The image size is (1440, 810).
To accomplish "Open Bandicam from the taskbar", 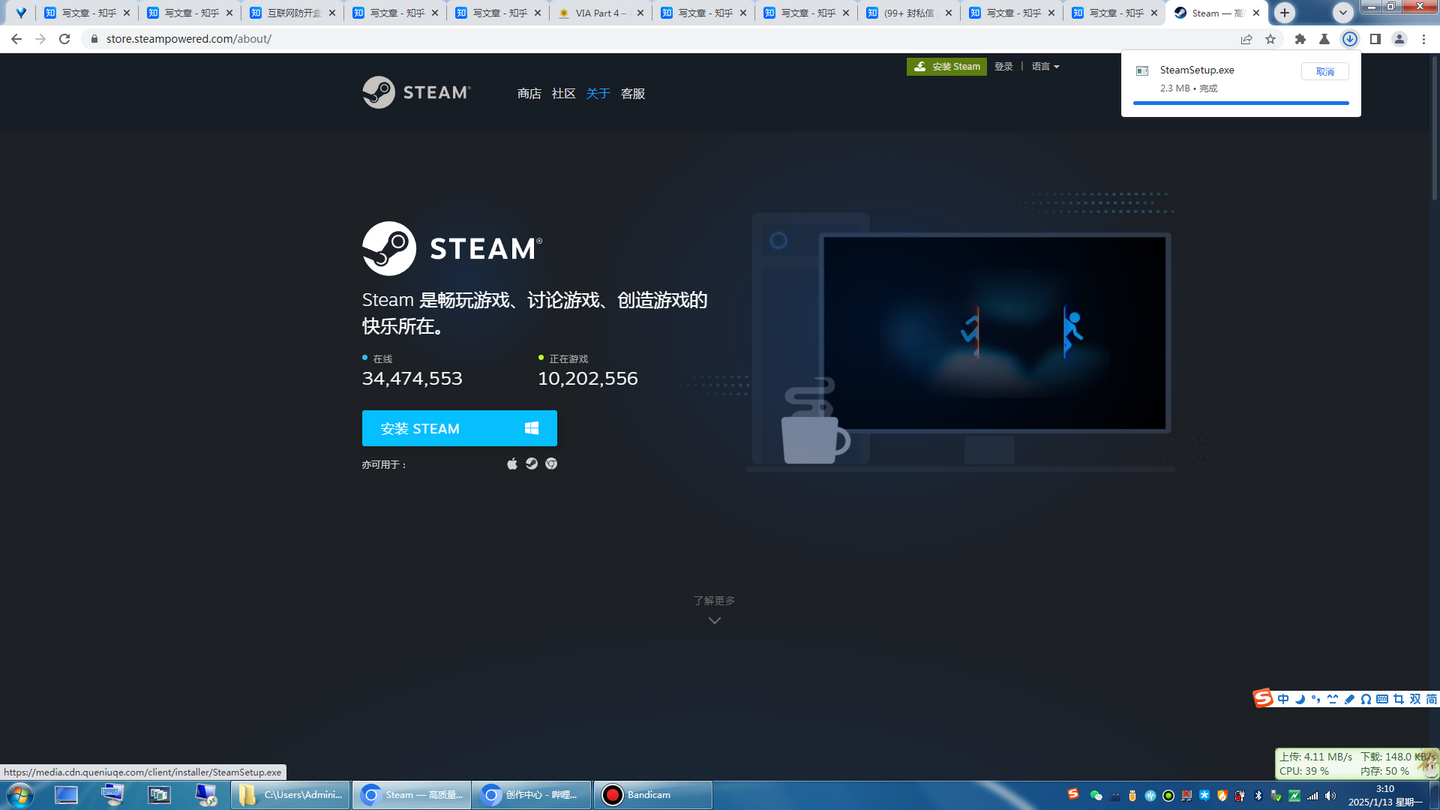I will tap(652, 795).
